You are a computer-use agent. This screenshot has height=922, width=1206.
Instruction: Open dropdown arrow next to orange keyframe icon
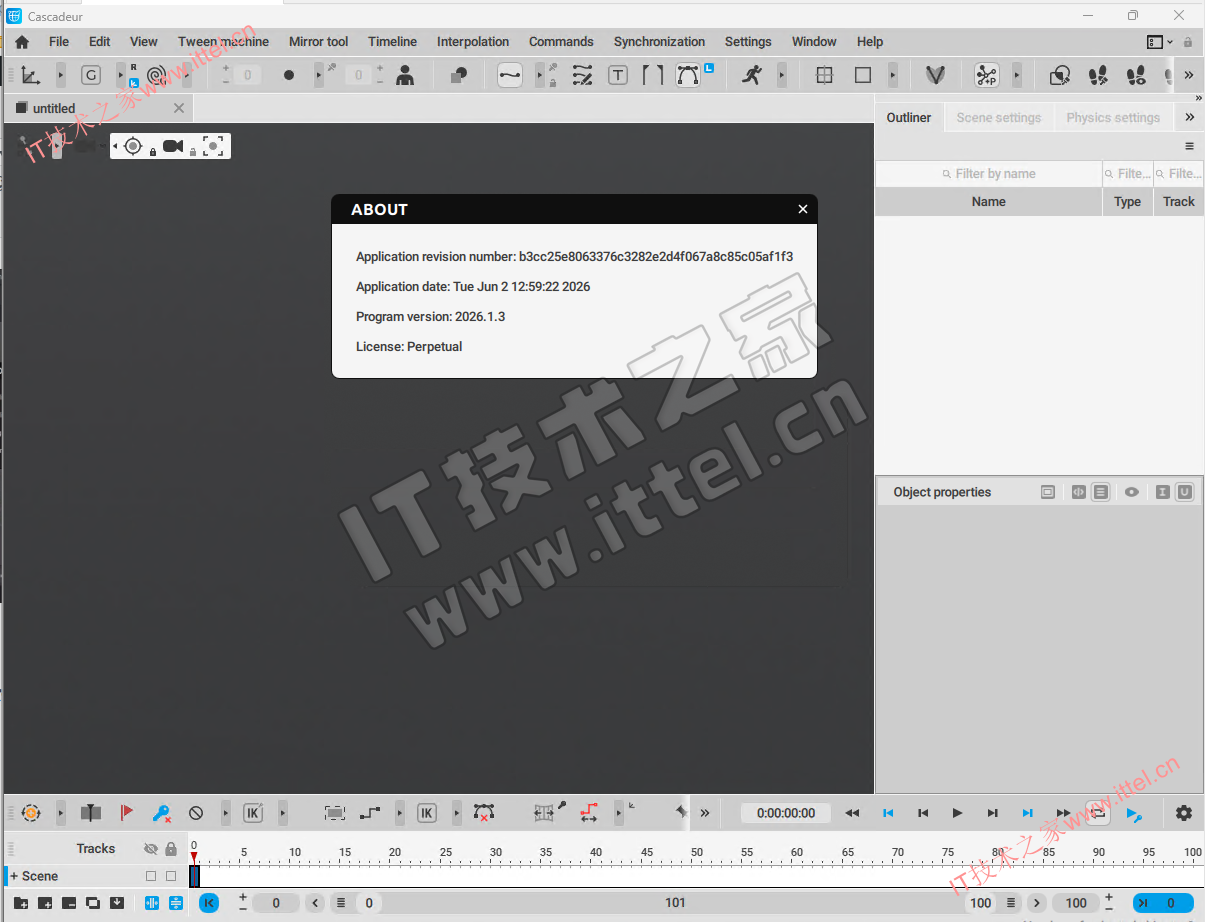60,813
